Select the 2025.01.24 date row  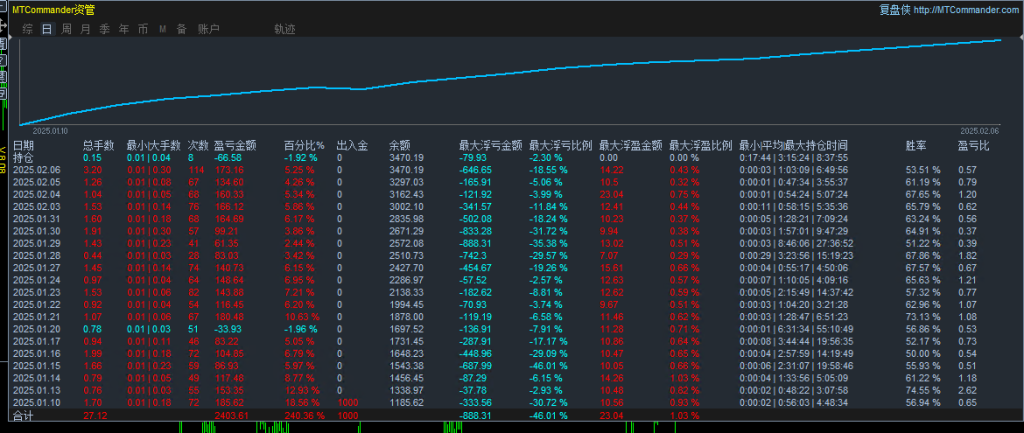[38, 280]
